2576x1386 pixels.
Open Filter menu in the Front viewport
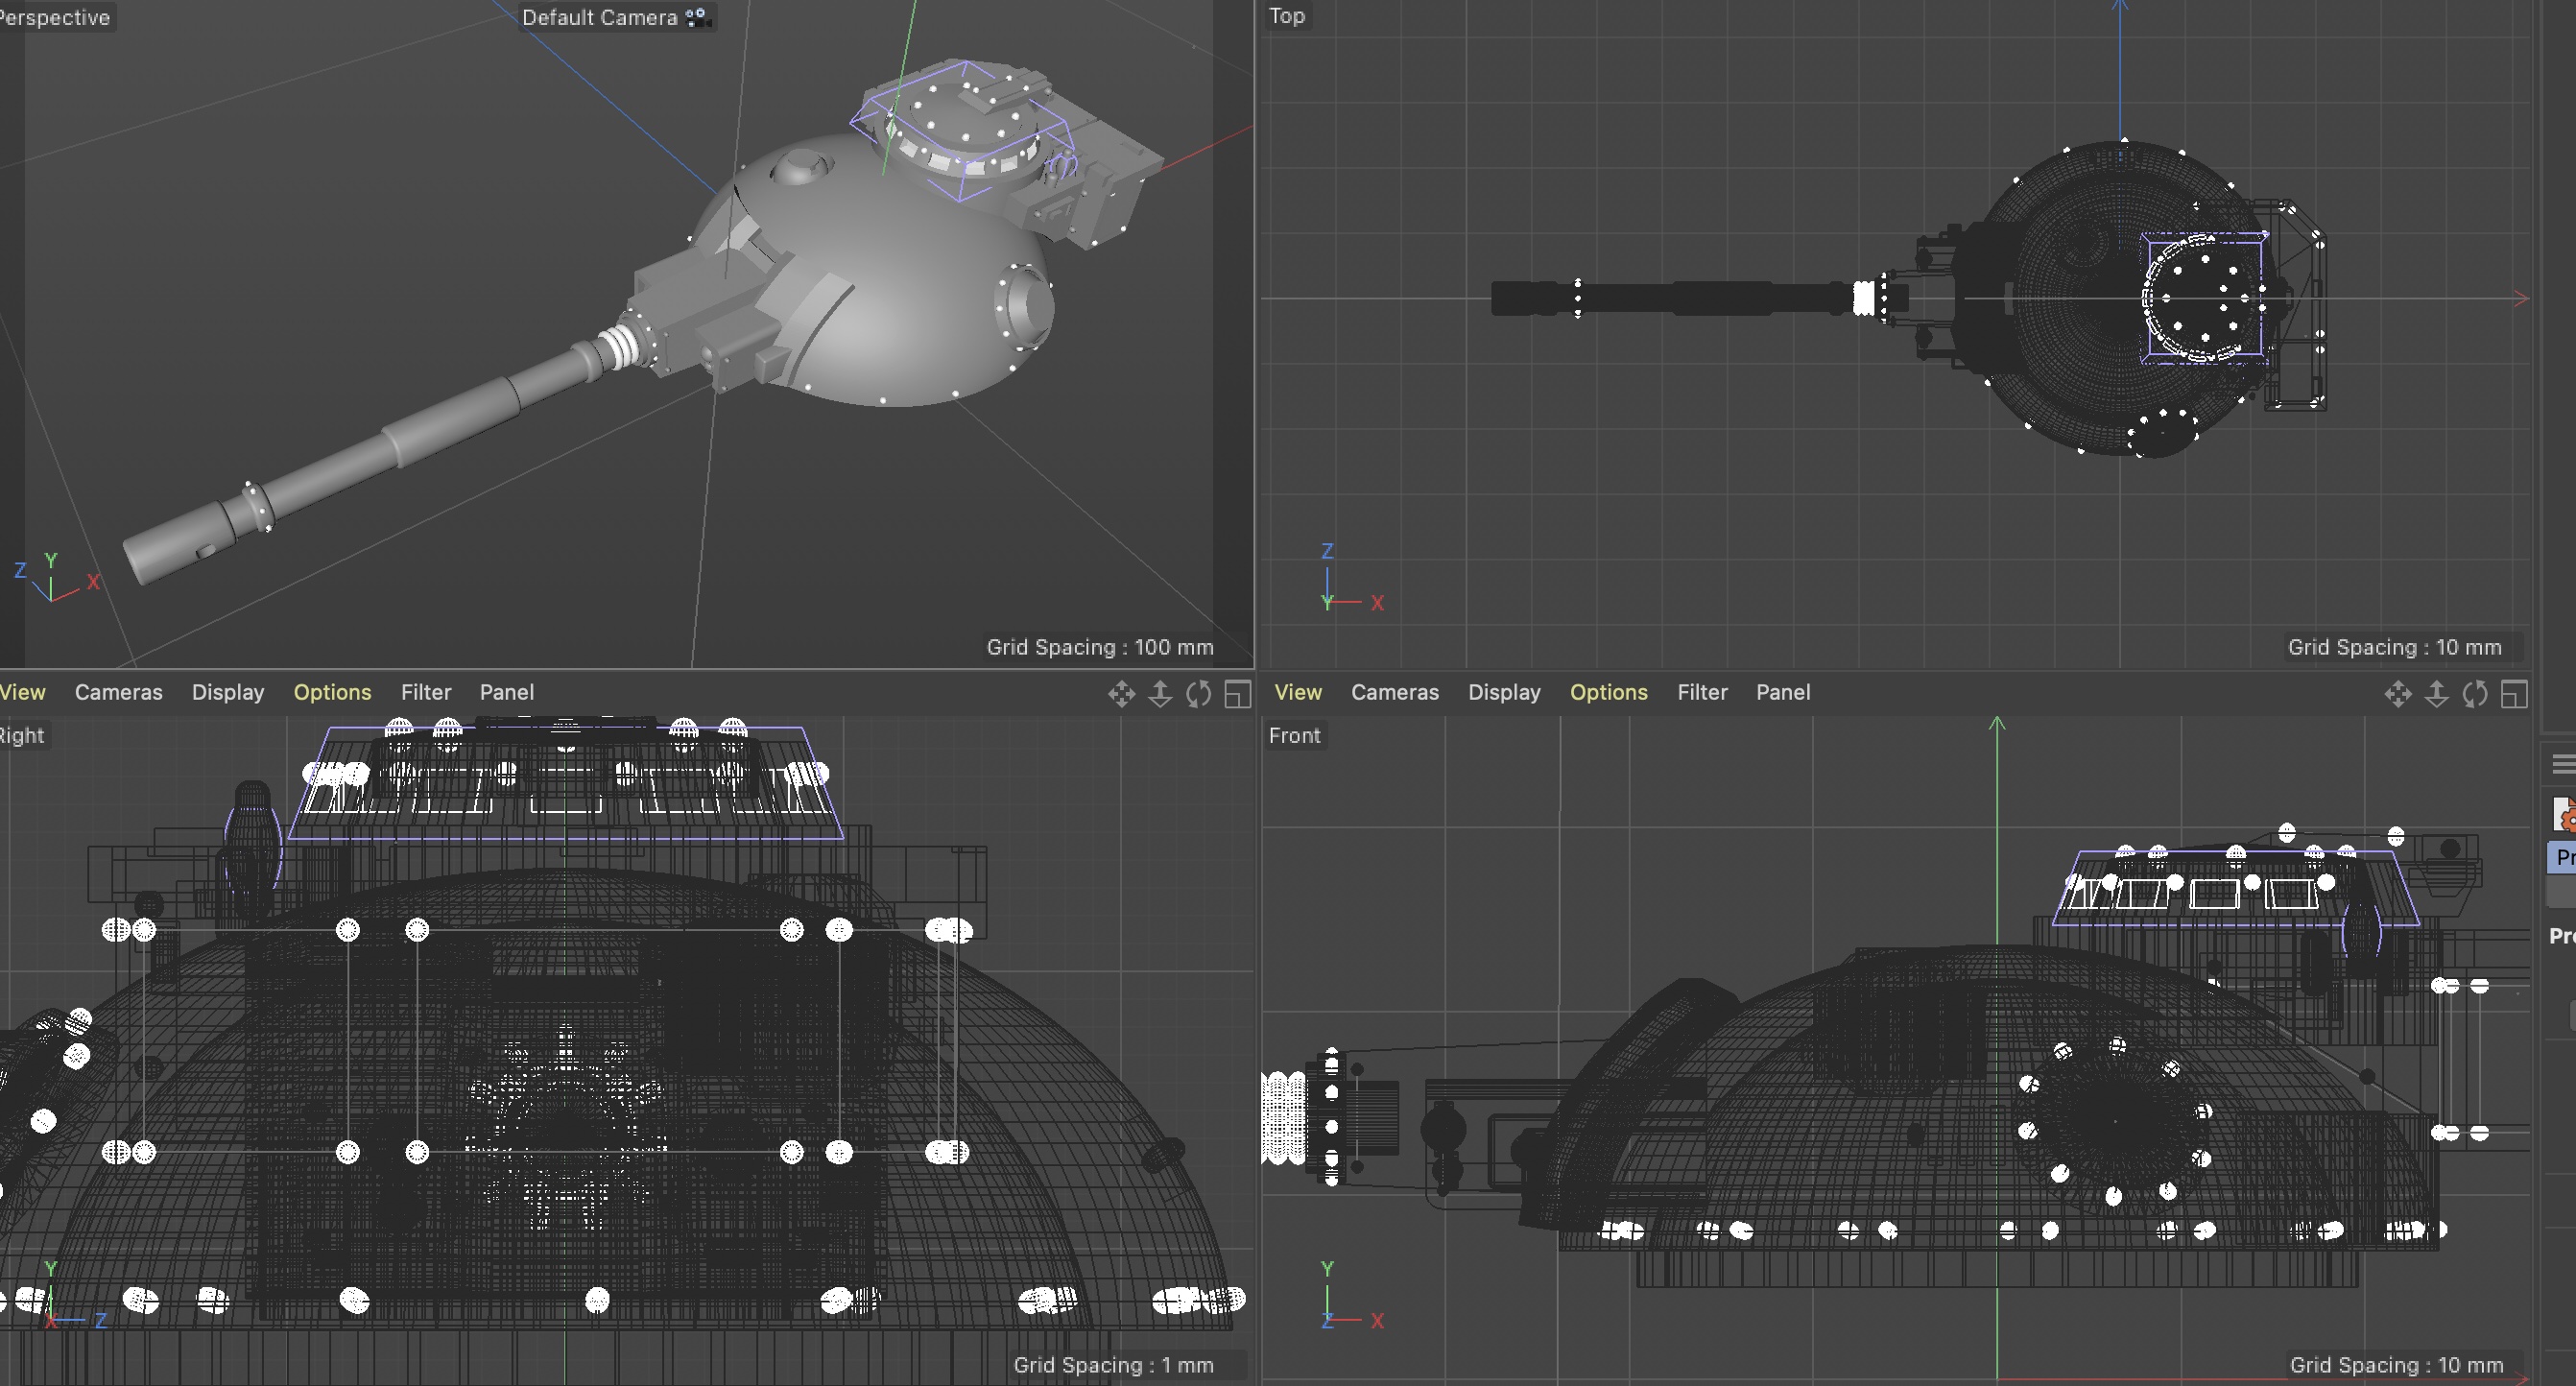[1702, 692]
